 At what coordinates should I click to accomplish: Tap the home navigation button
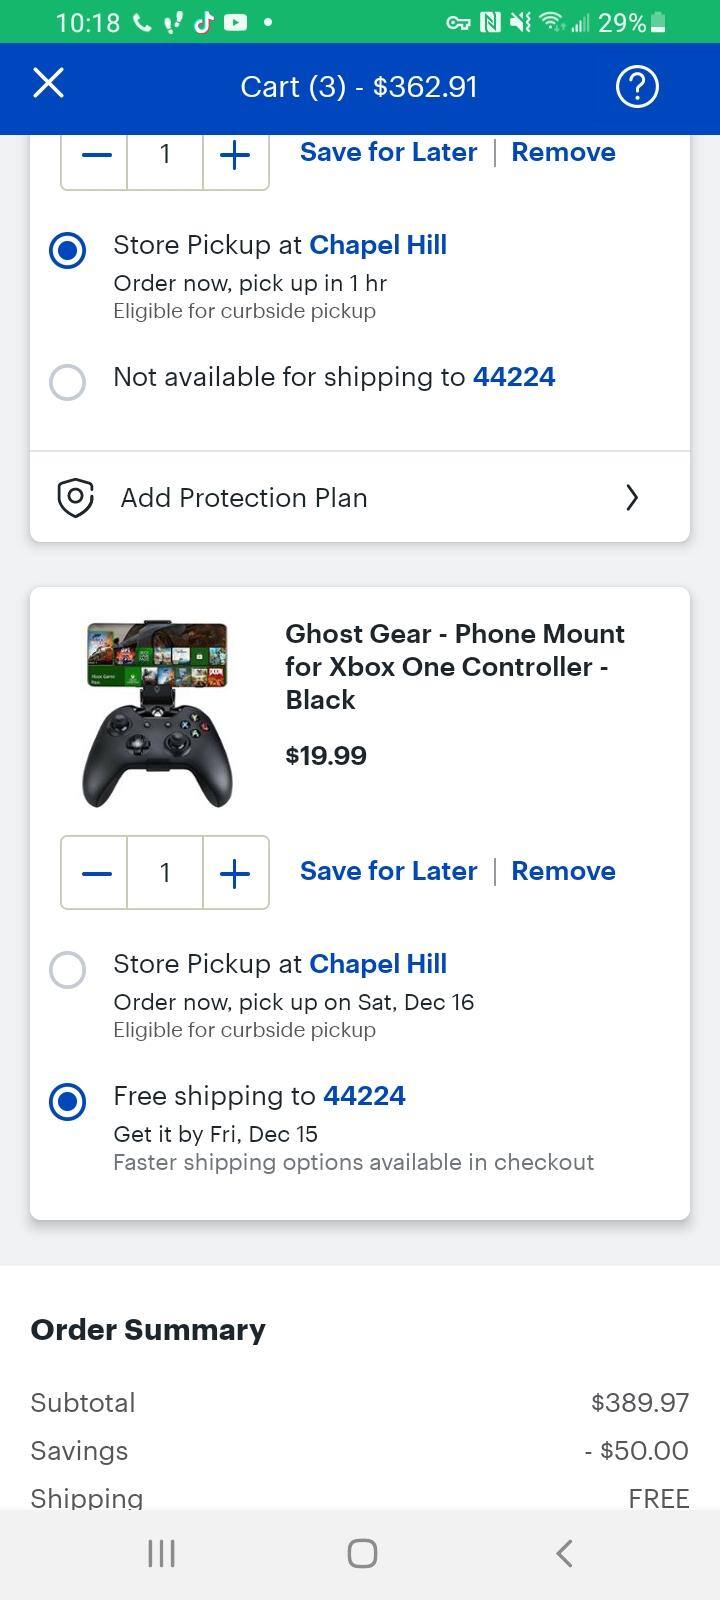tap(361, 1553)
